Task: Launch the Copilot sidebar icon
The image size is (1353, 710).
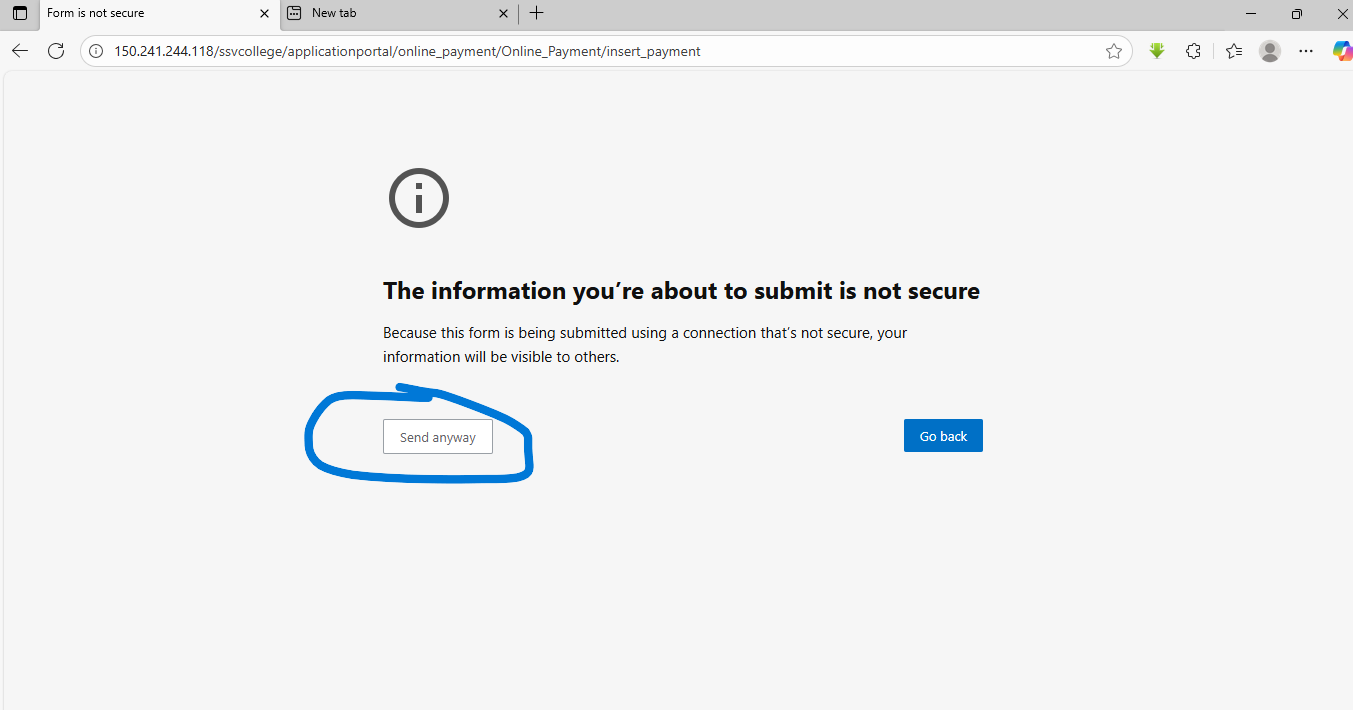Action: point(1342,51)
